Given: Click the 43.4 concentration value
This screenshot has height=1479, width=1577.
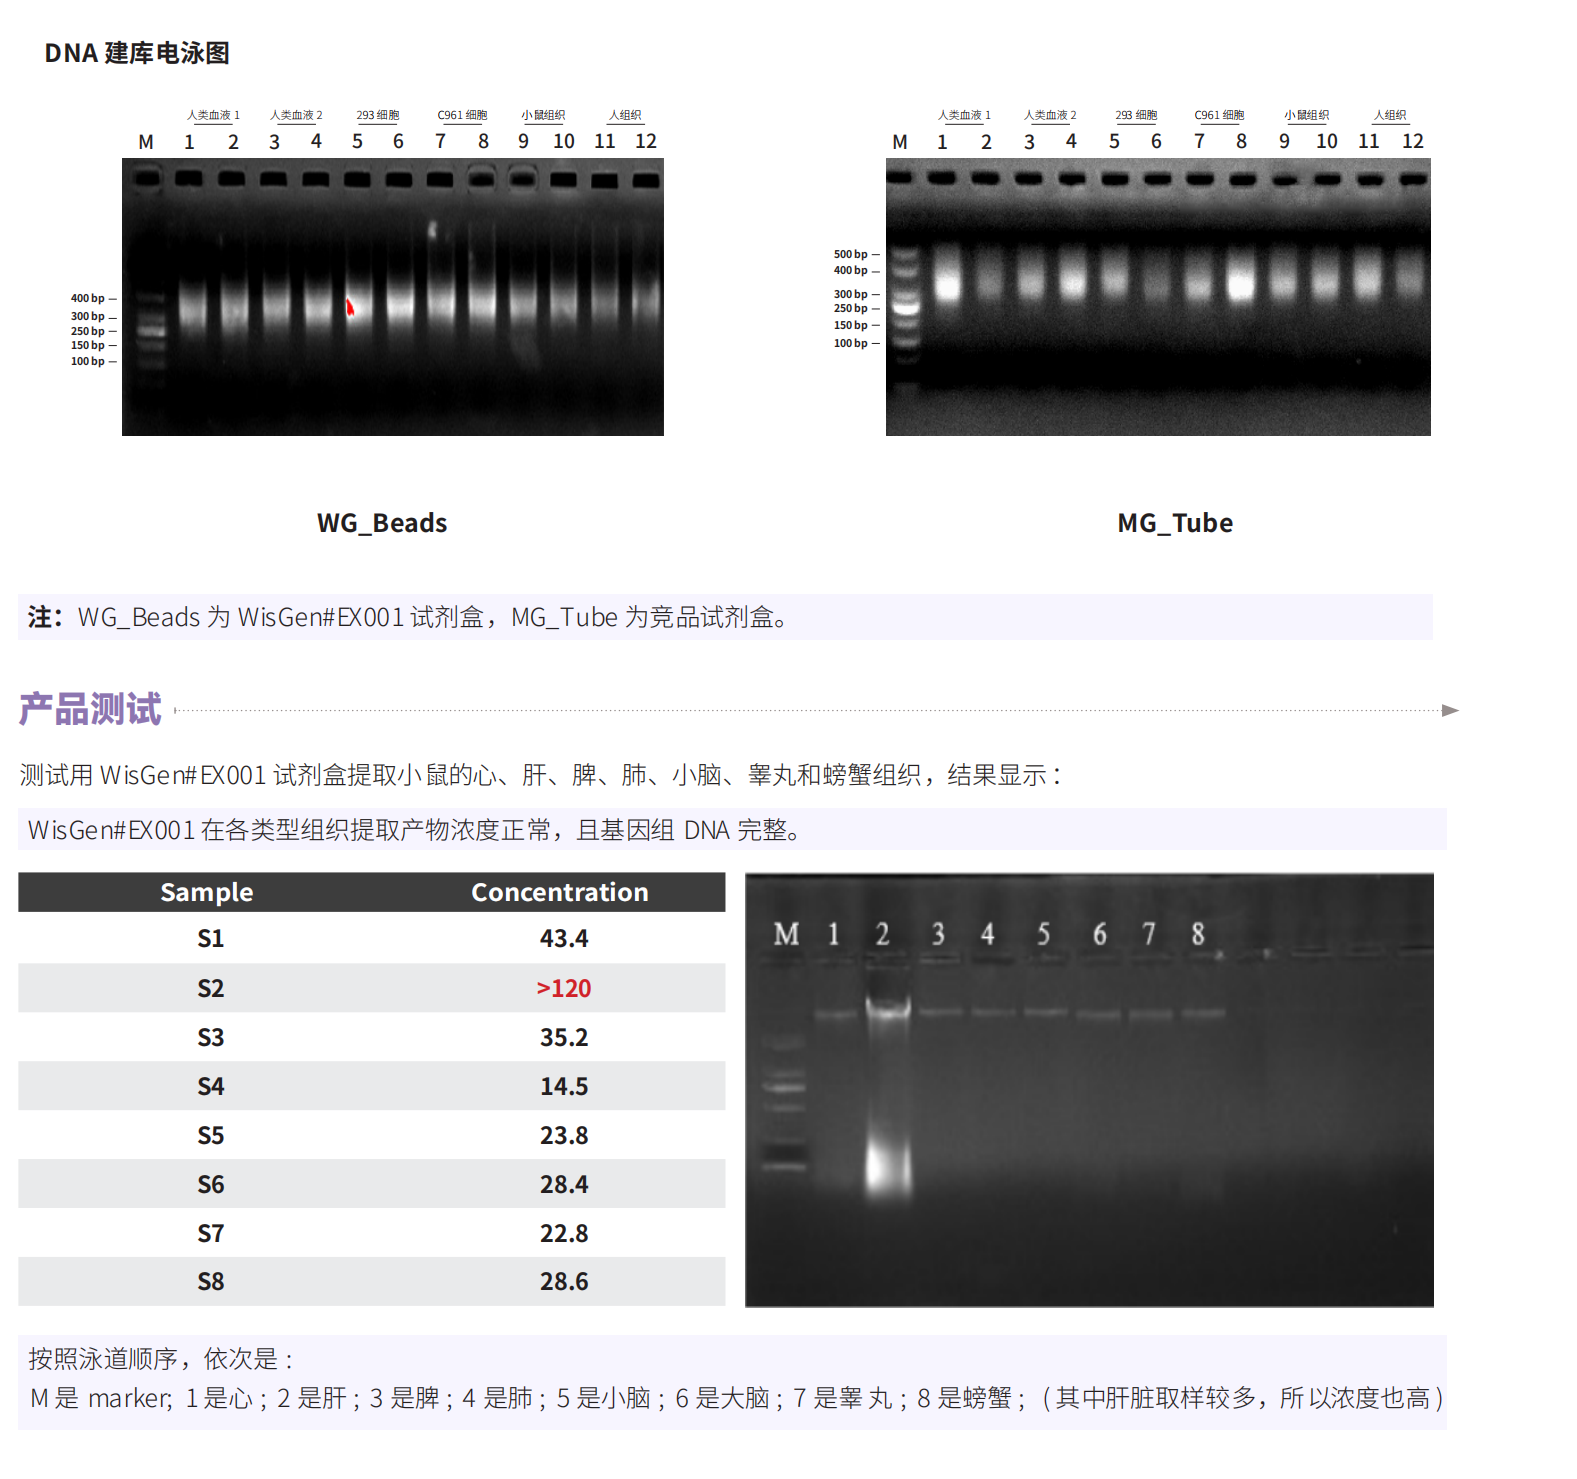Looking at the screenshot, I should pos(564,938).
